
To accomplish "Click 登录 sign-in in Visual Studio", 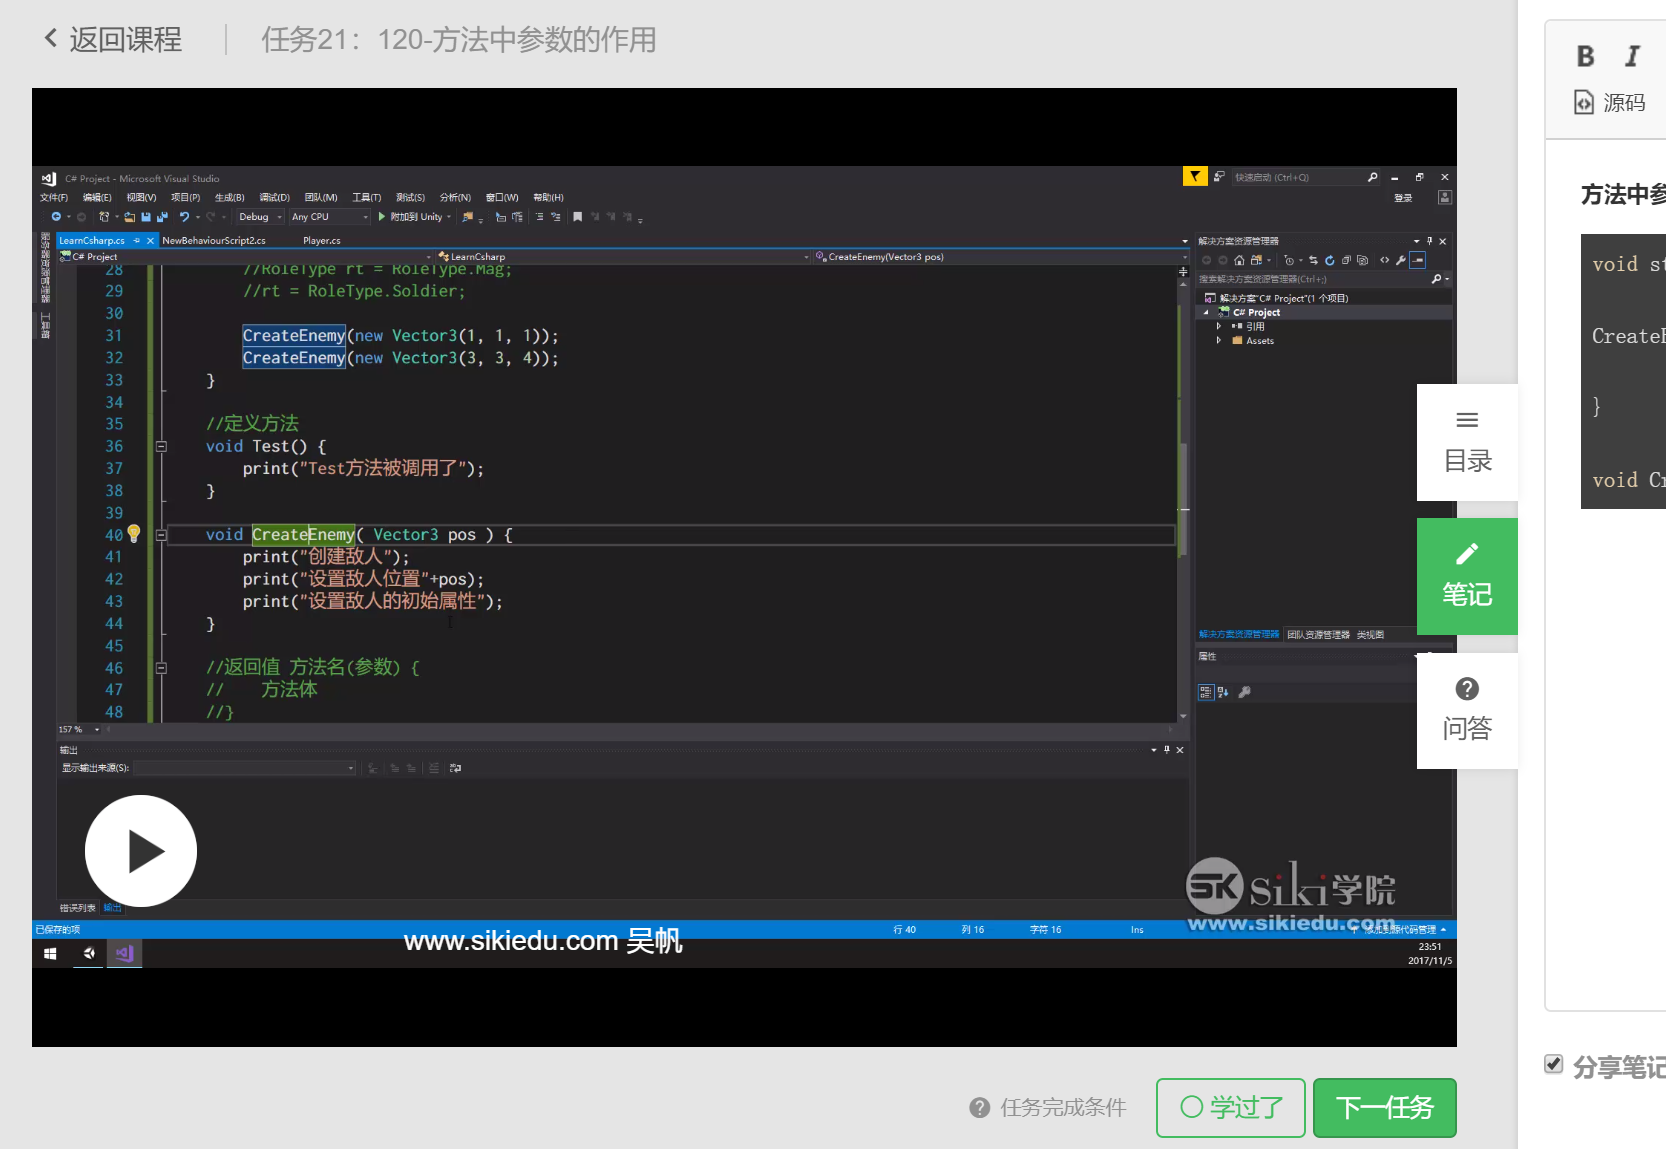I will [x=1403, y=198].
